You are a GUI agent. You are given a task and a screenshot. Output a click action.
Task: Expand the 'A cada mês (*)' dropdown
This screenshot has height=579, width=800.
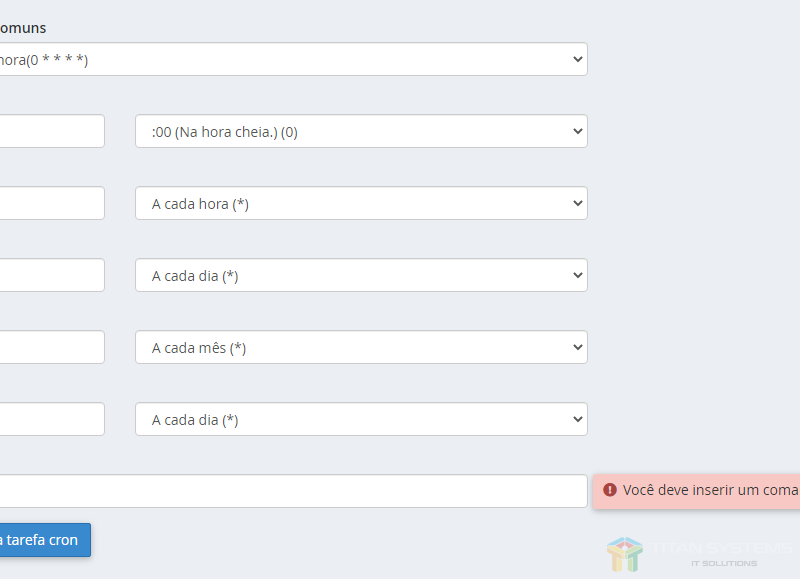pyautogui.click(x=360, y=347)
